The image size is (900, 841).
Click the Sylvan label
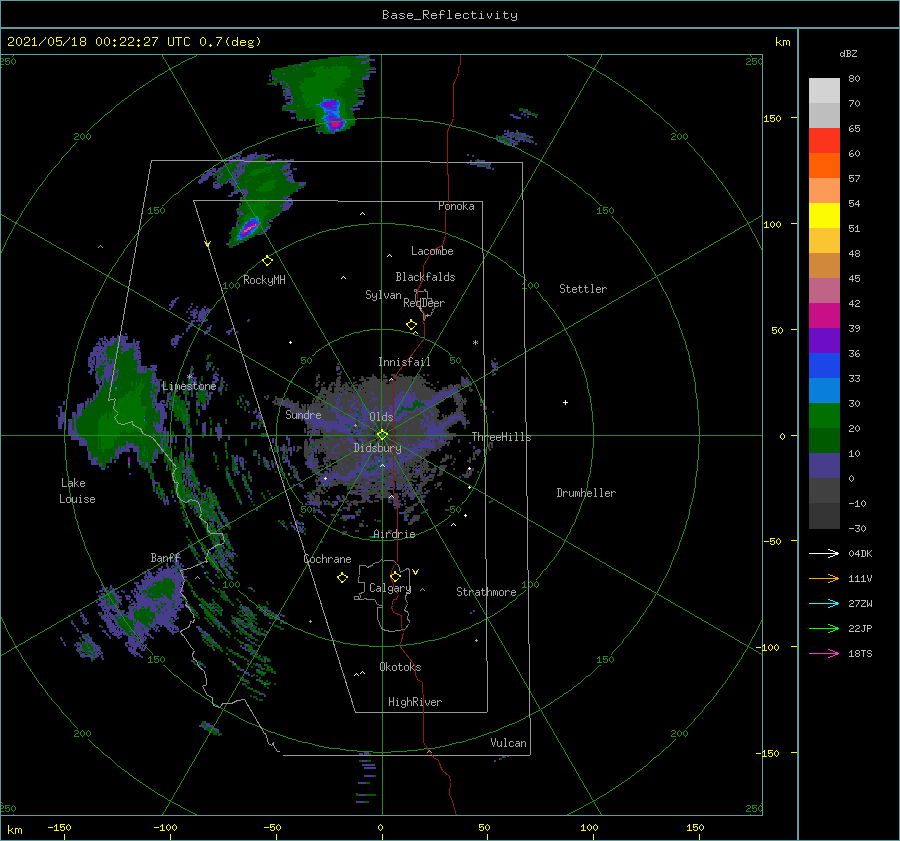pos(383,295)
